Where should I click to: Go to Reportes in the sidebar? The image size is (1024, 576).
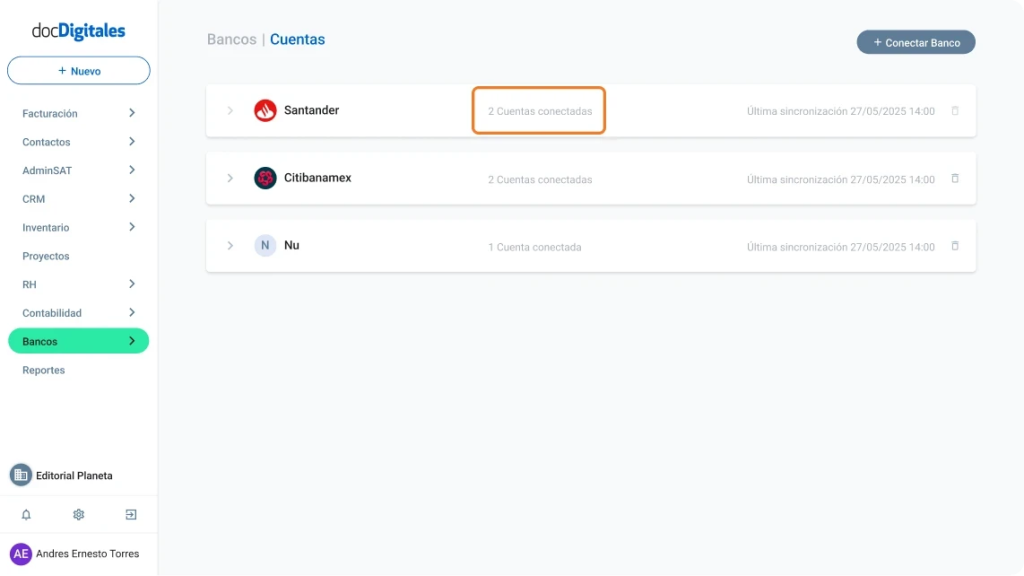click(x=44, y=370)
